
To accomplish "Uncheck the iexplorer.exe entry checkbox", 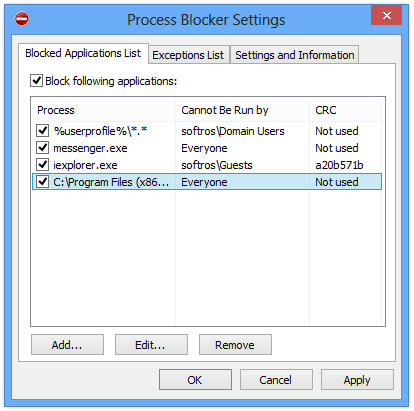I will tap(42, 165).
